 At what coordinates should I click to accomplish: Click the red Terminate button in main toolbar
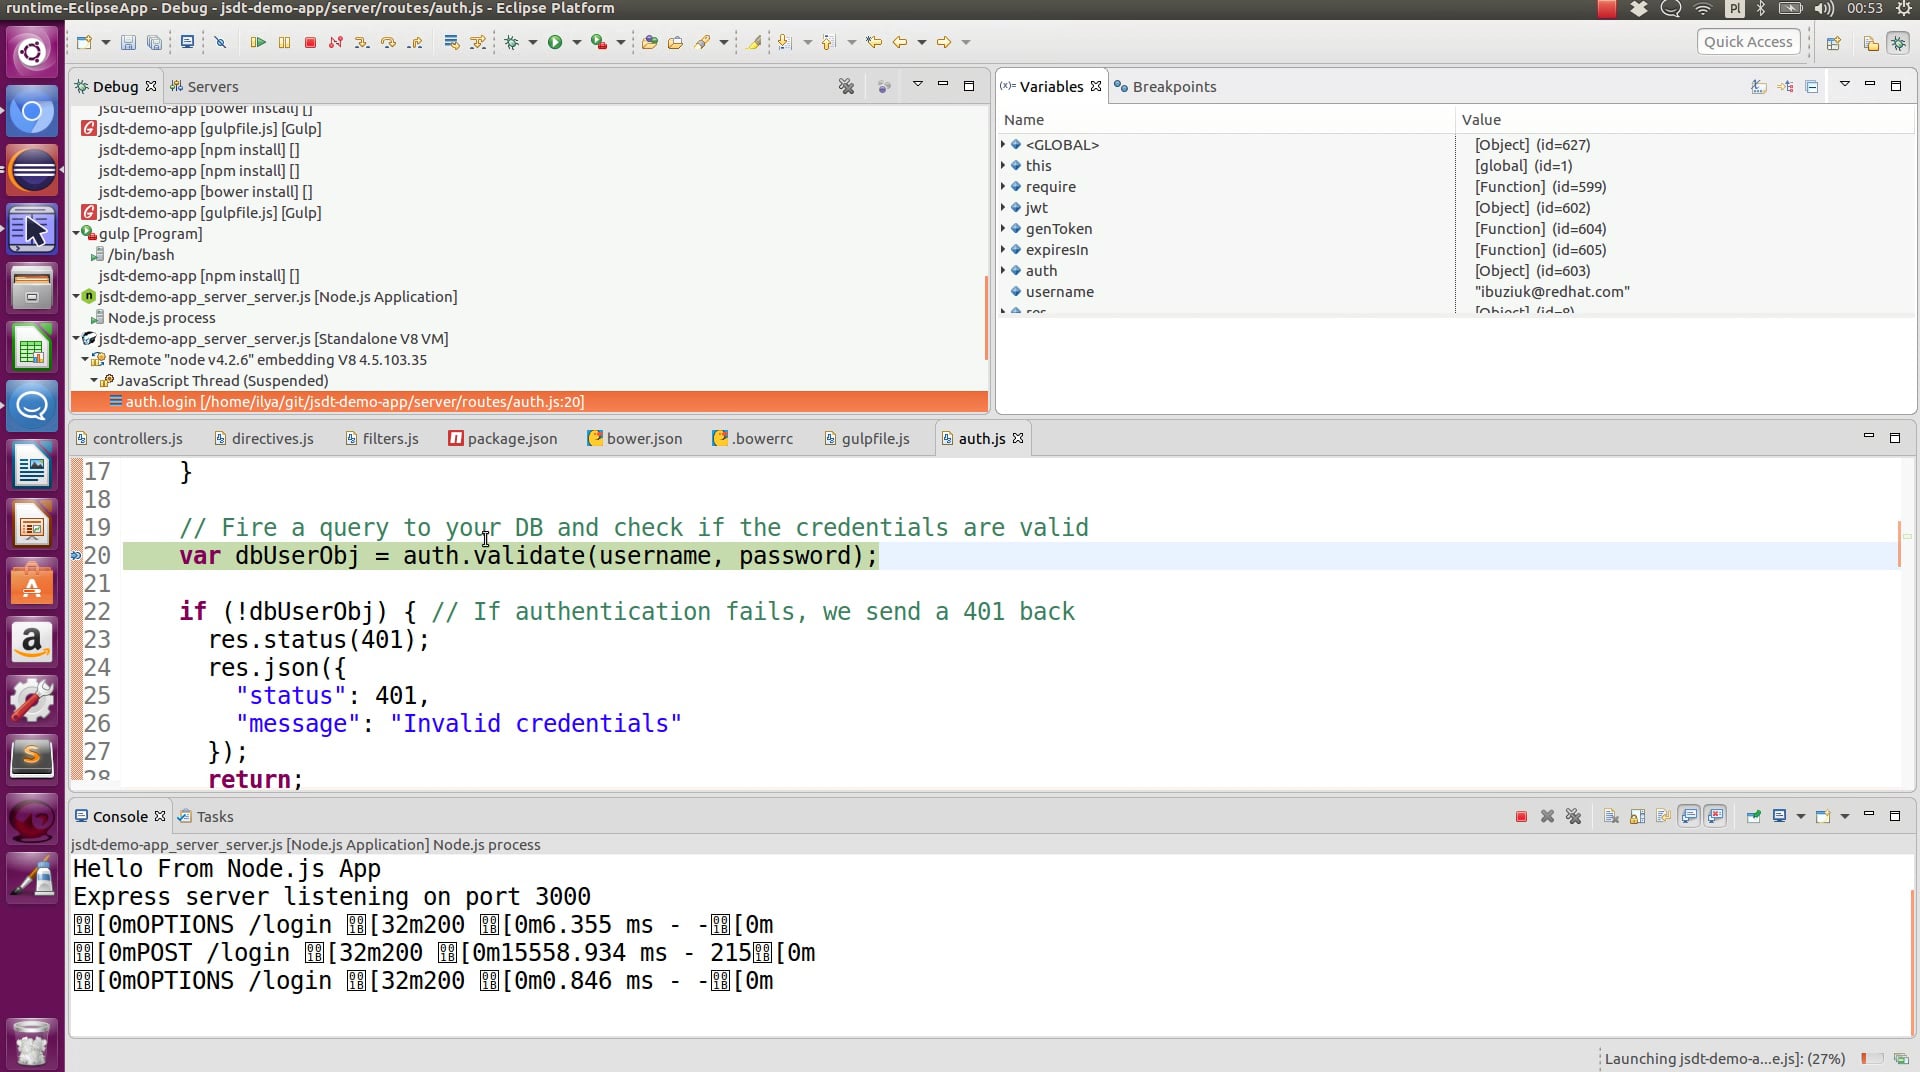pyautogui.click(x=310, y=42)
